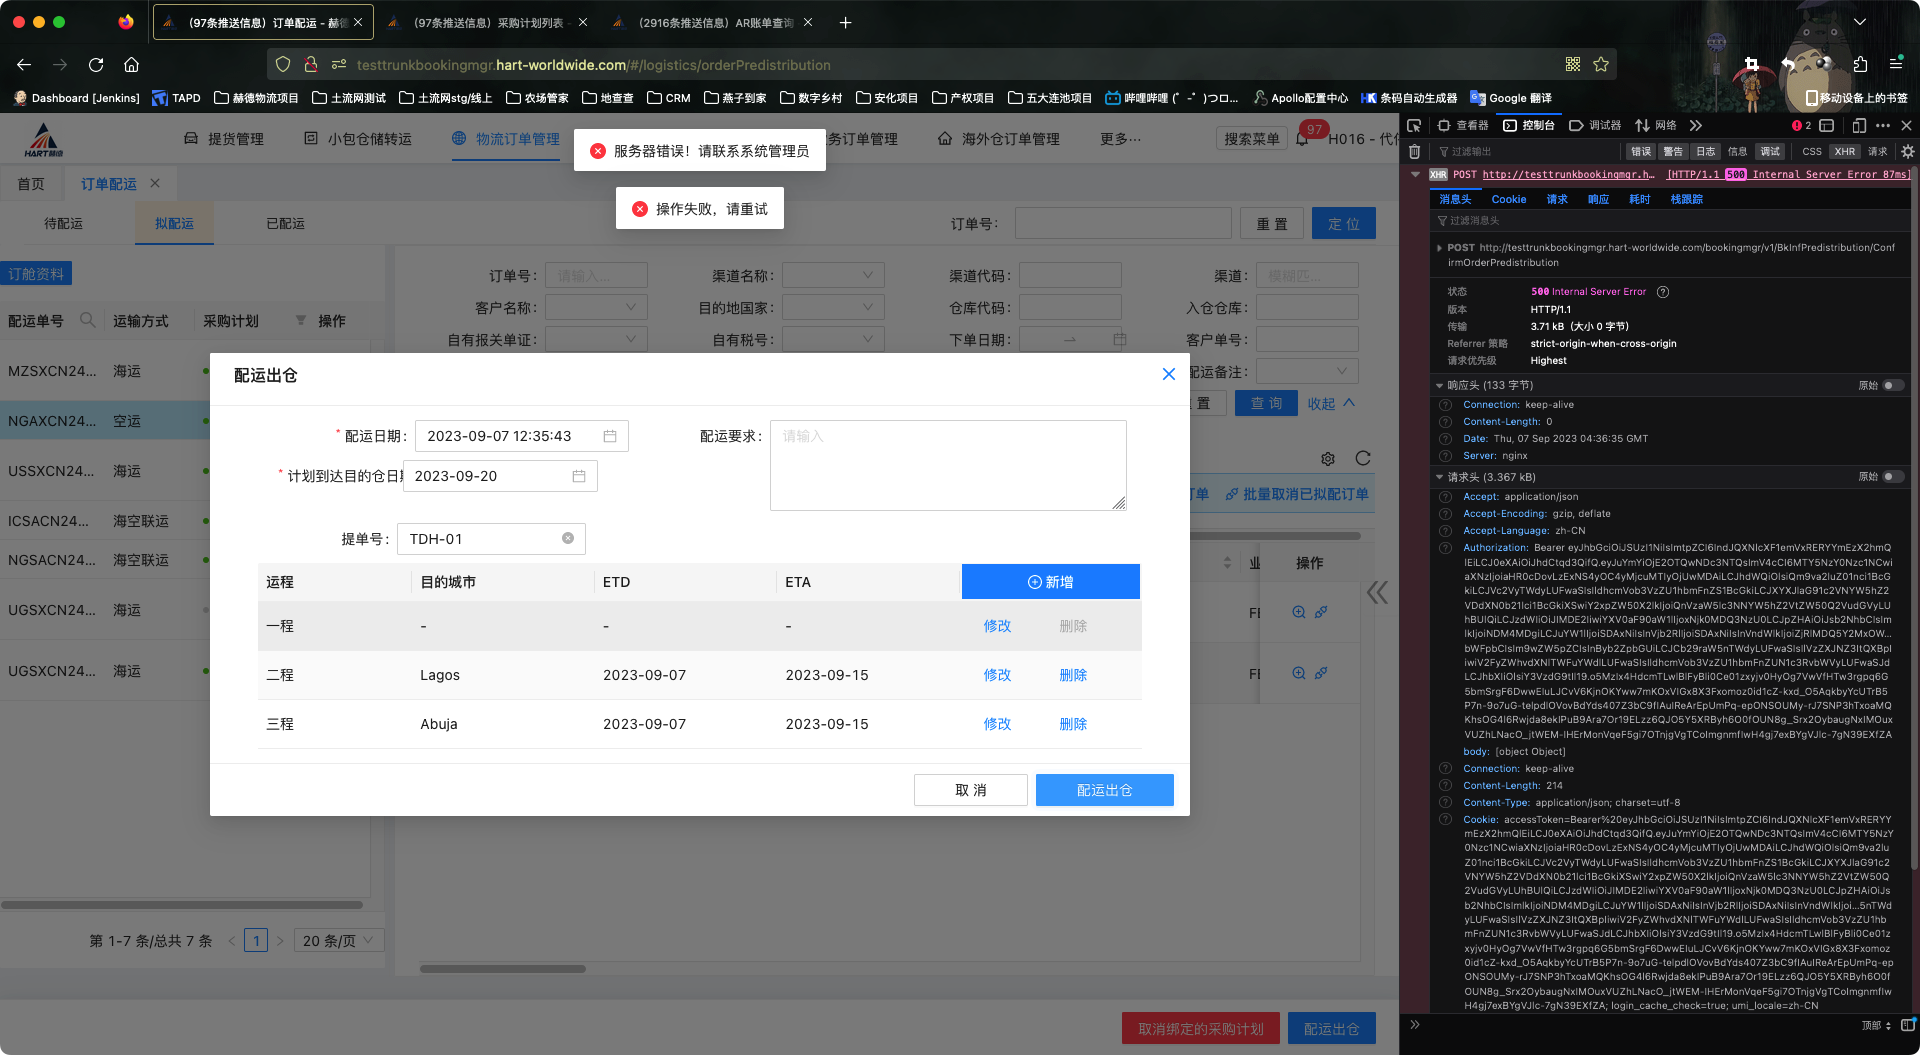Expand the POST request URL details
The height and width of the screenshot is (1055, 1920).
pos(1439,248)
